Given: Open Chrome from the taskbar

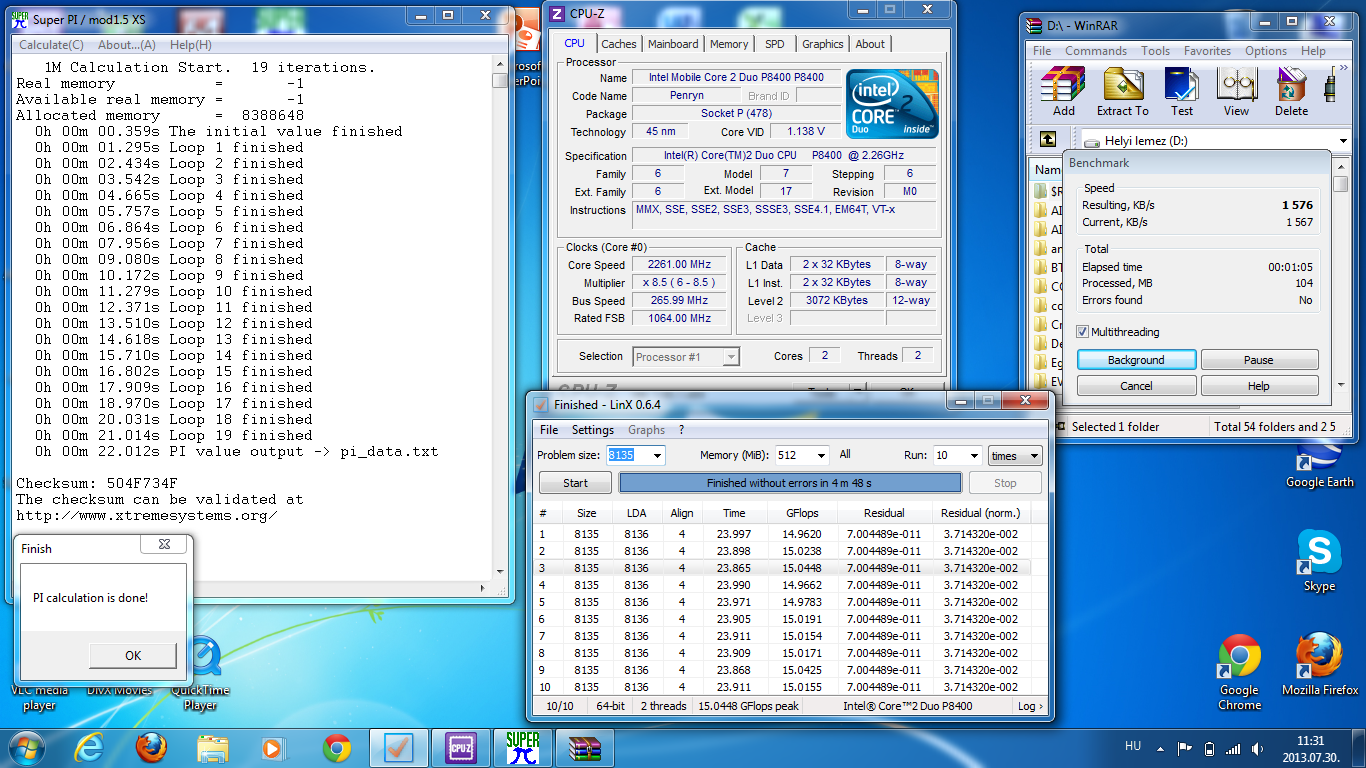Looking at the screenshot, I should (336, 748).
